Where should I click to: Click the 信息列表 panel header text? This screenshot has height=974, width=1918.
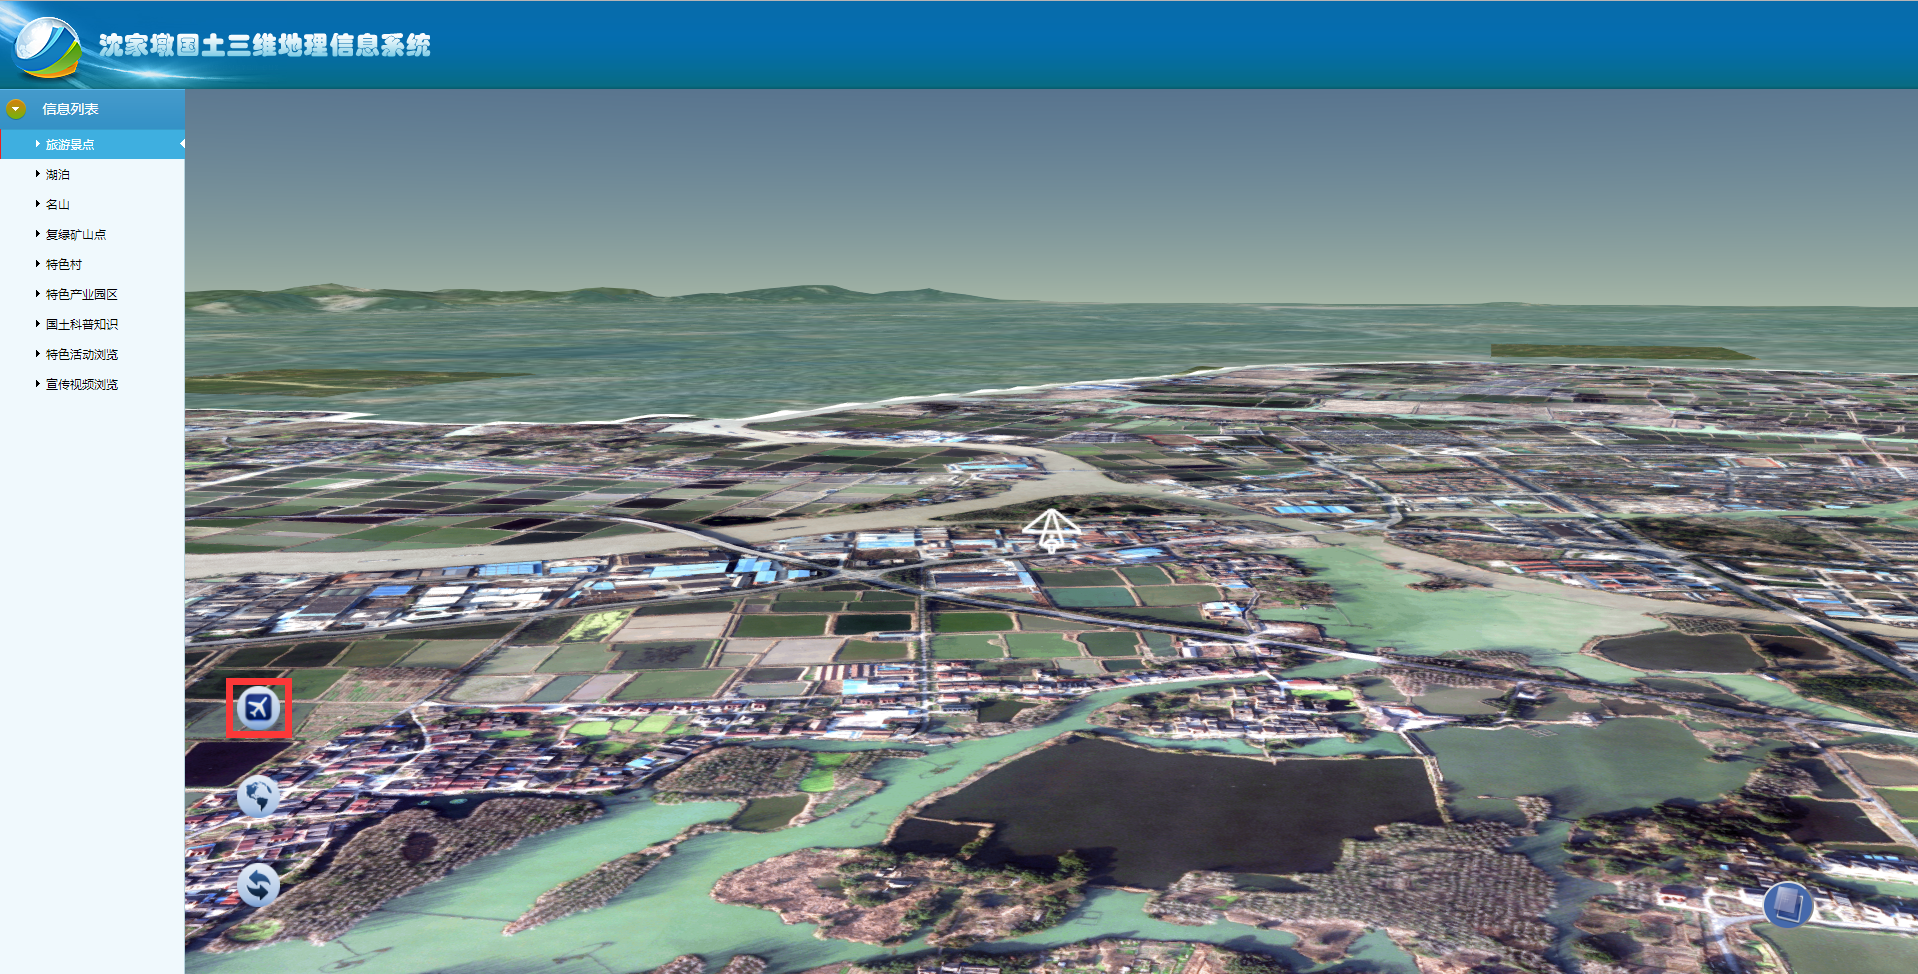tap(70, 109)
